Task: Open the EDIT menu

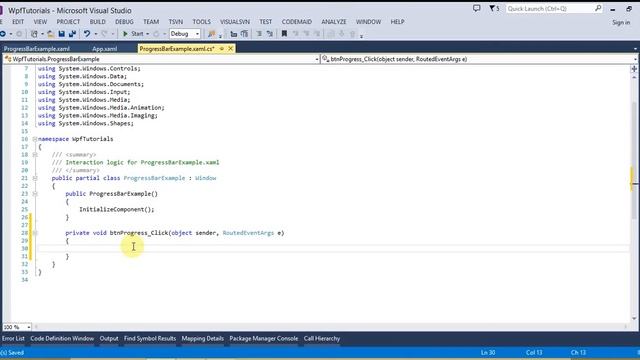Action: click(x=18, y=22)
